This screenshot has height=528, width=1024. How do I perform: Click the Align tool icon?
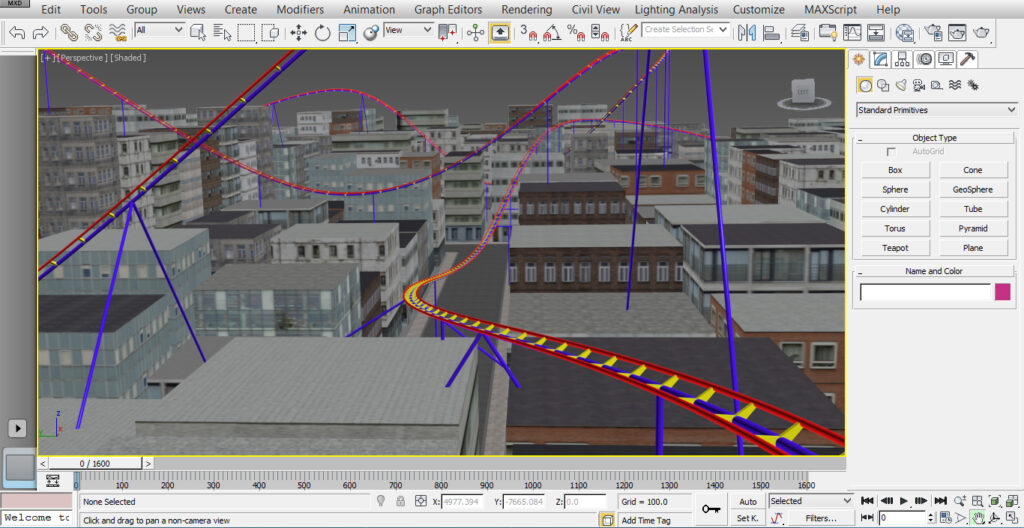coord(771,32)
